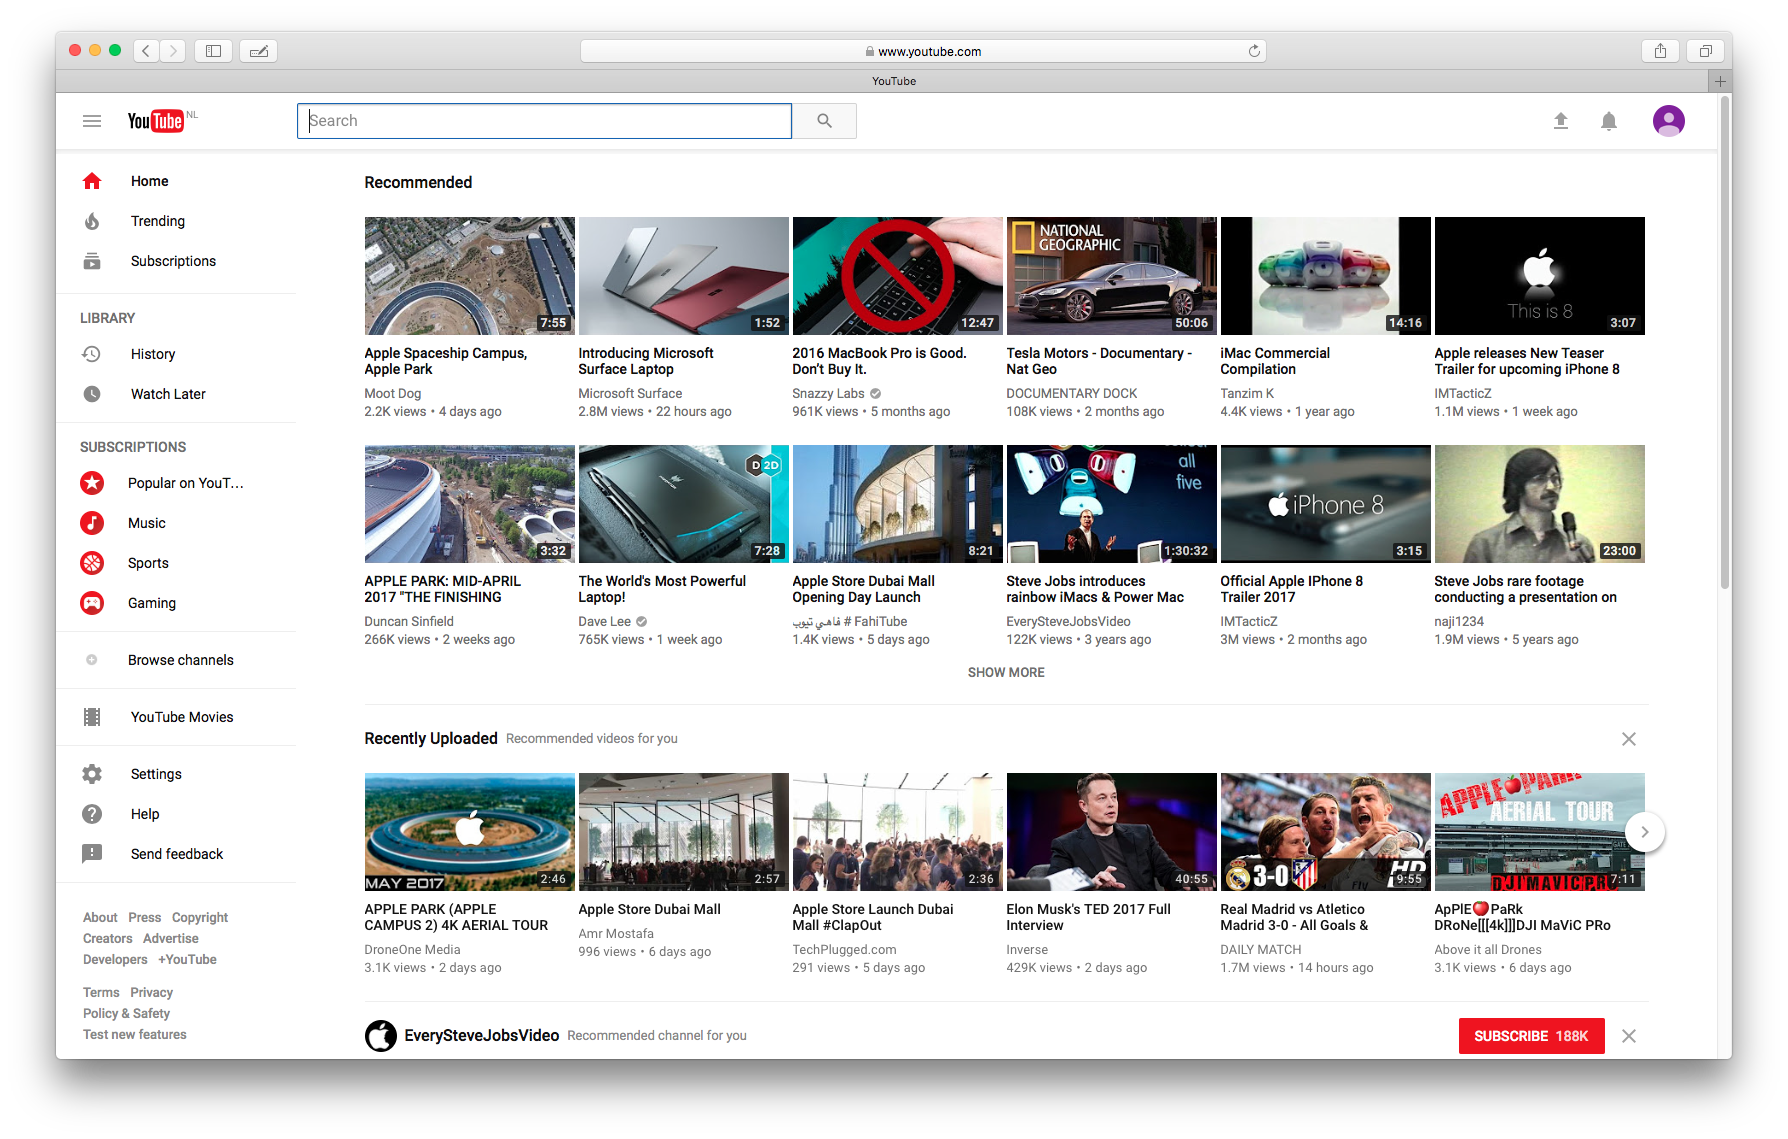
Task: Click the Watch Later clock icon
Action: pyautogui.click(x=92, y=394)
